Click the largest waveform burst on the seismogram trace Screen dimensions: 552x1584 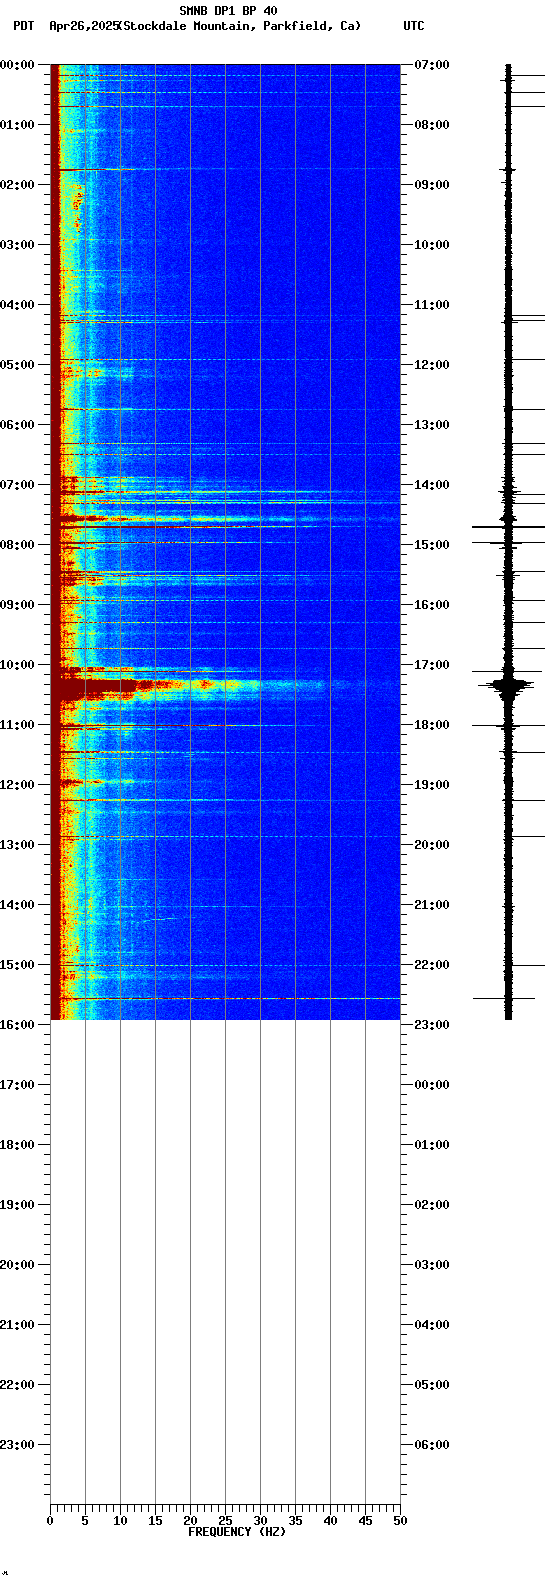tap(509, 685)
